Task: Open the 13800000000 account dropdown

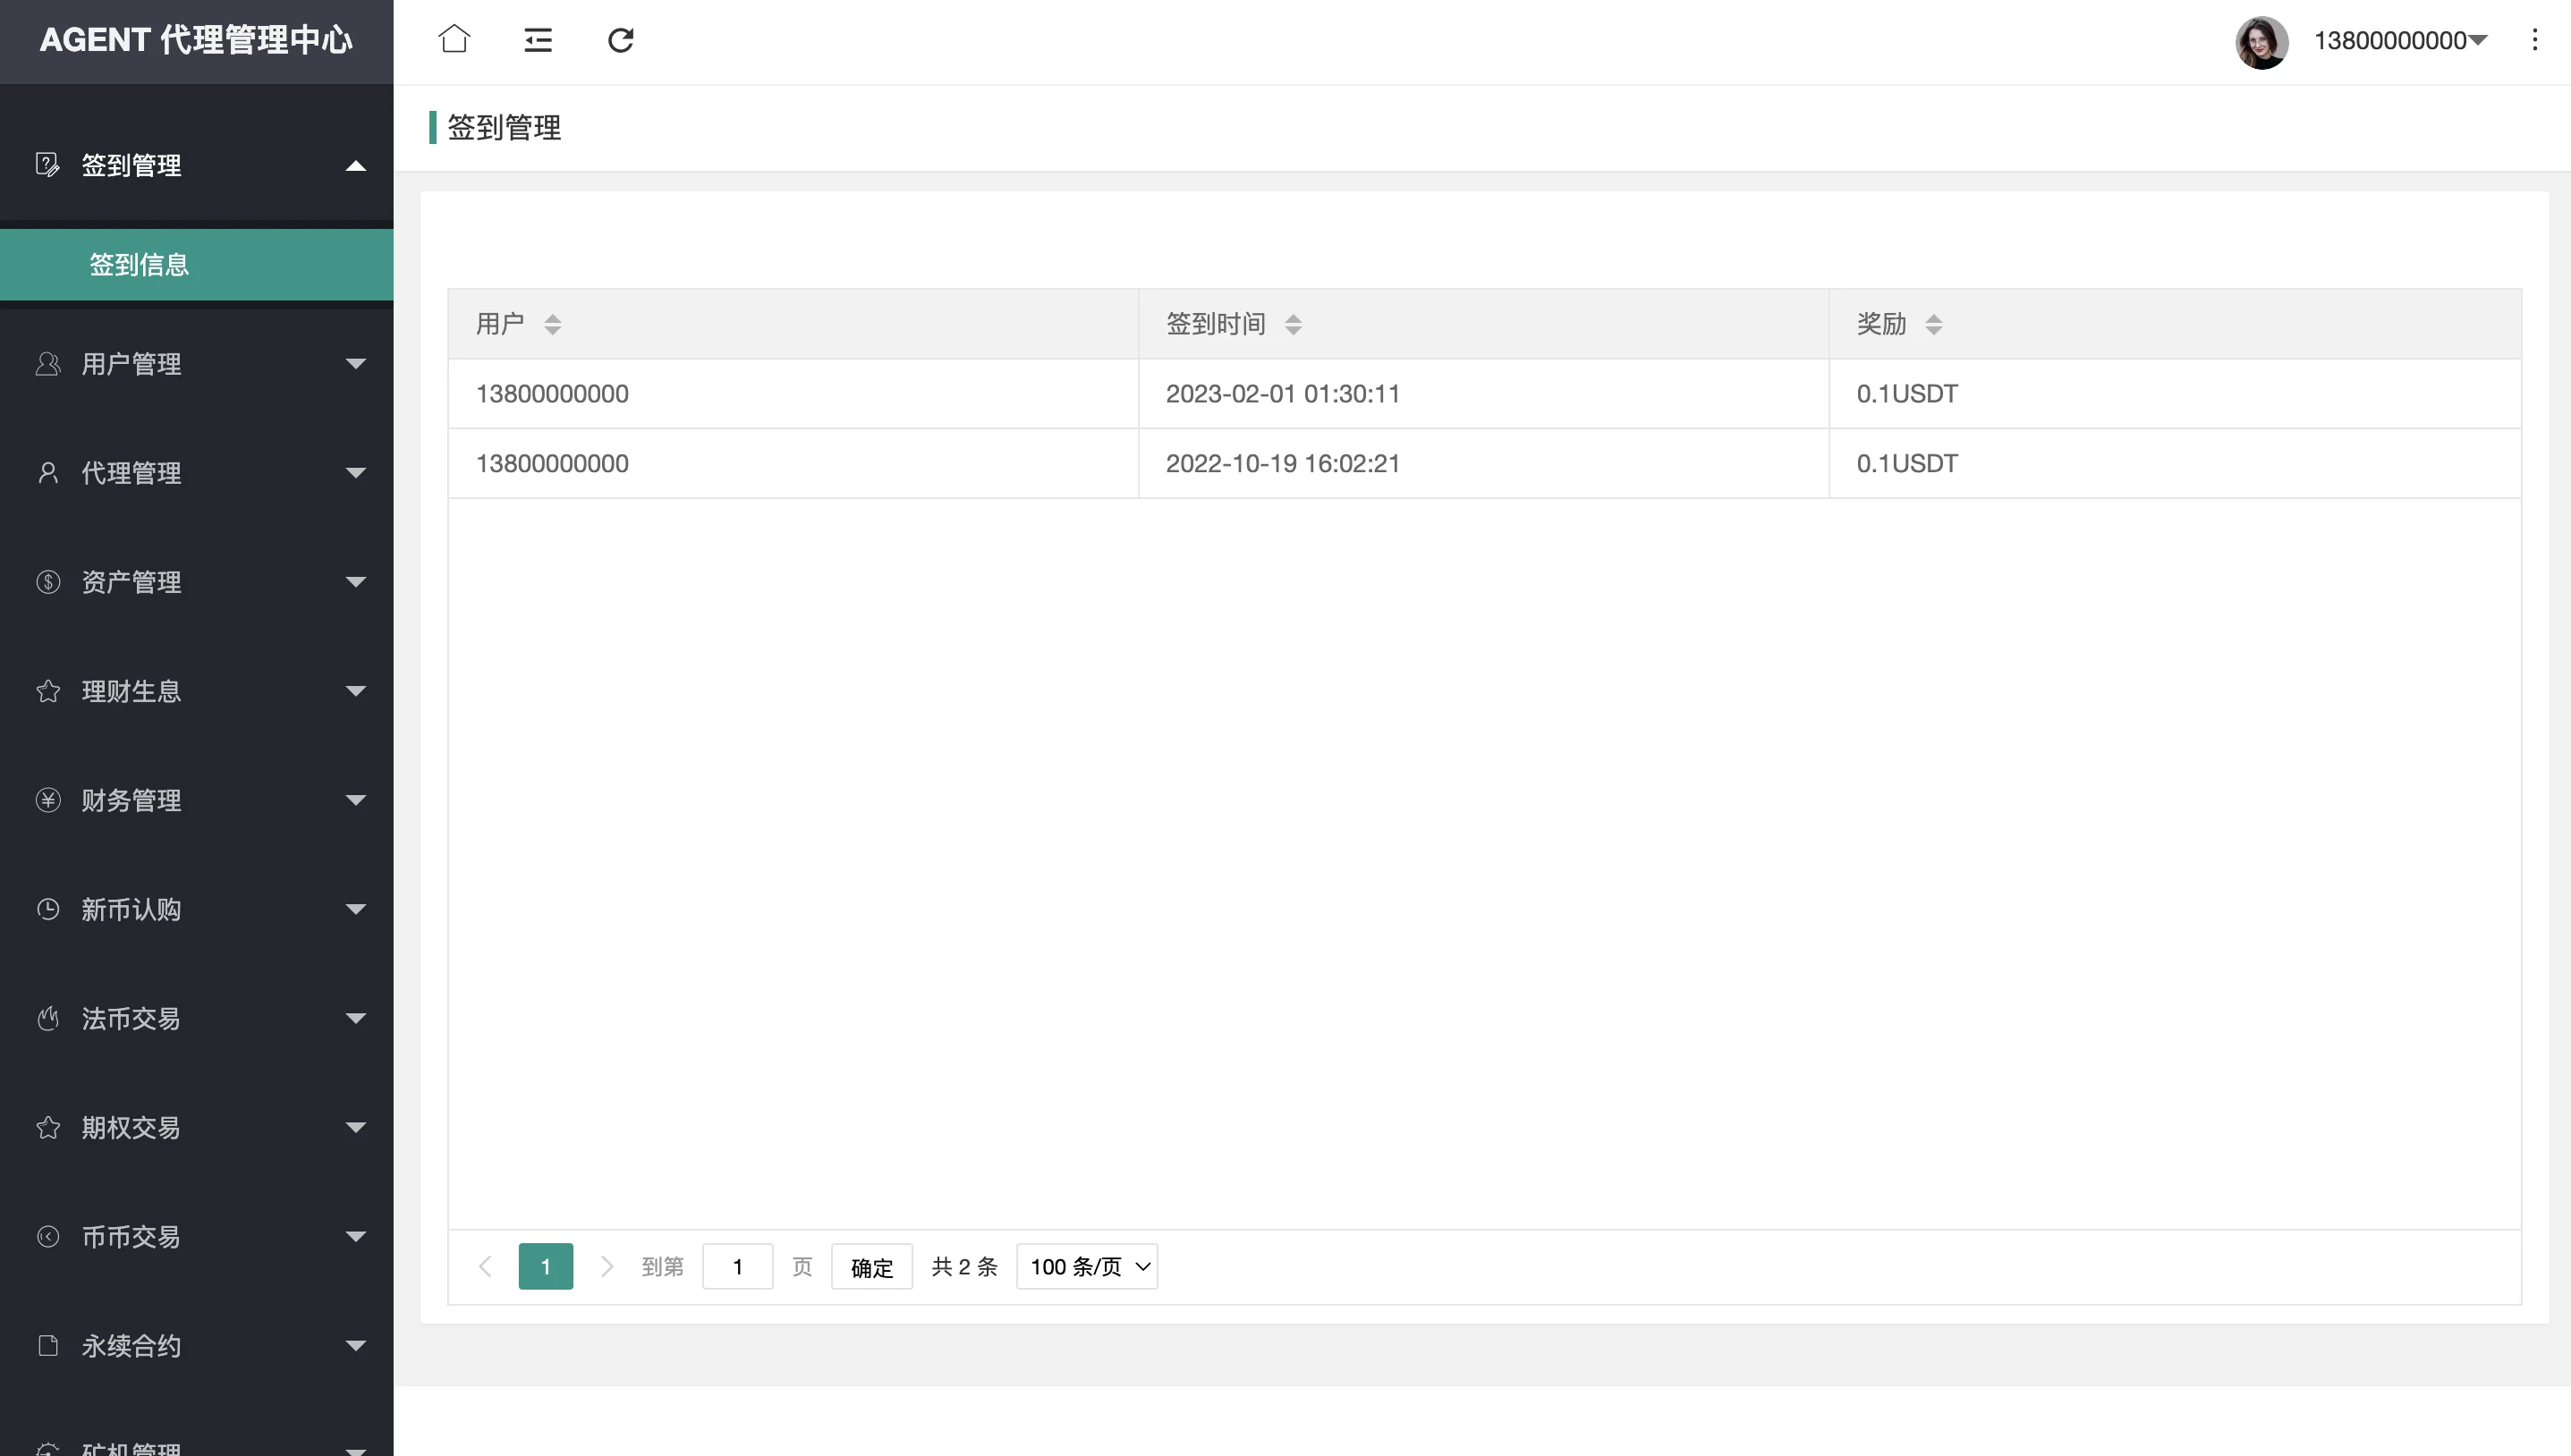Action: coord(2400,41)
